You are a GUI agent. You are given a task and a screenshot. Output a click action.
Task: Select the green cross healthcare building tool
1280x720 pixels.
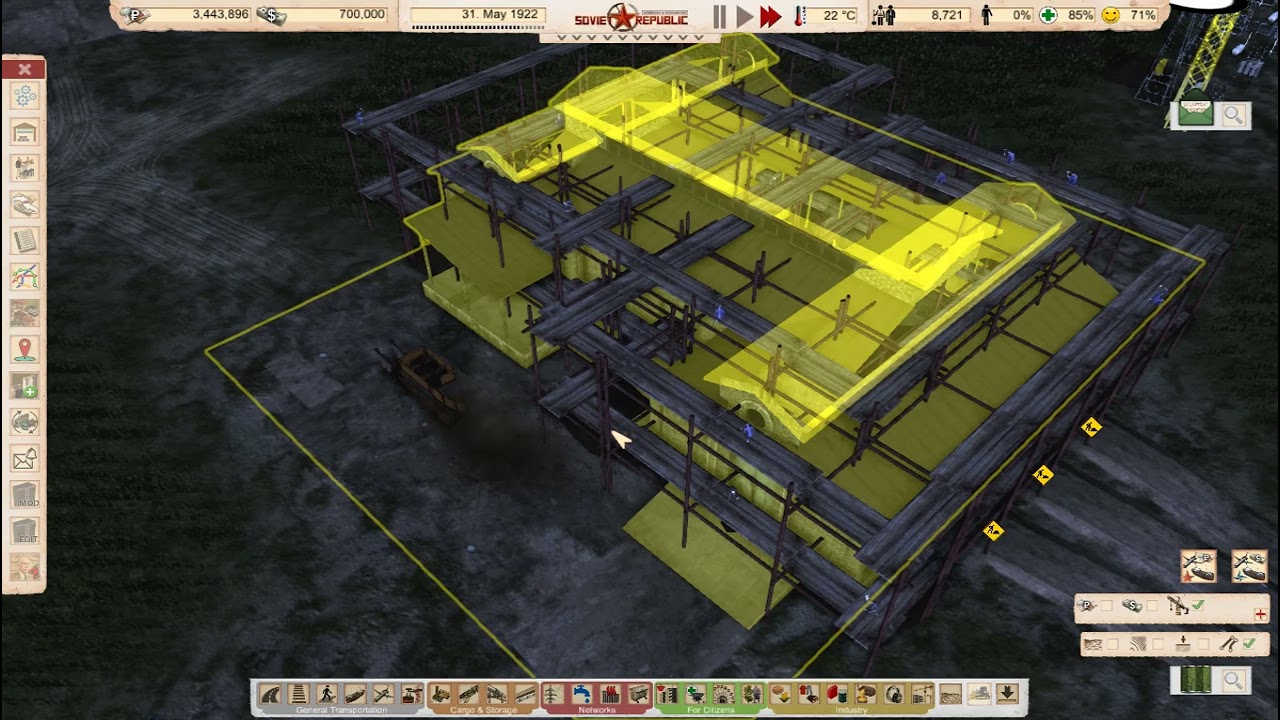pos(695,694)
